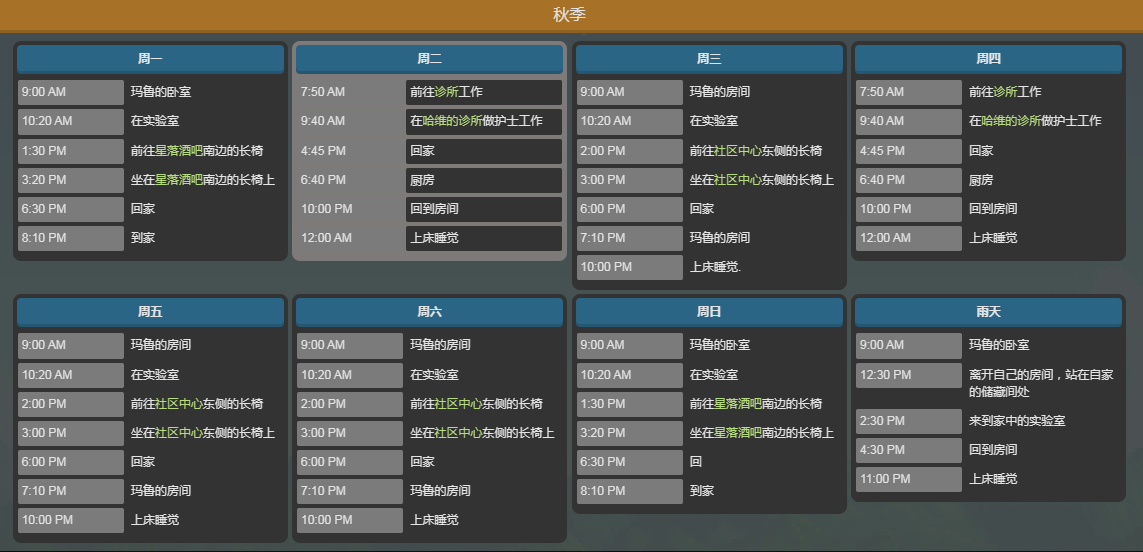
Task: Select the 周日 schedule header
Action: [x=709, y=312]
